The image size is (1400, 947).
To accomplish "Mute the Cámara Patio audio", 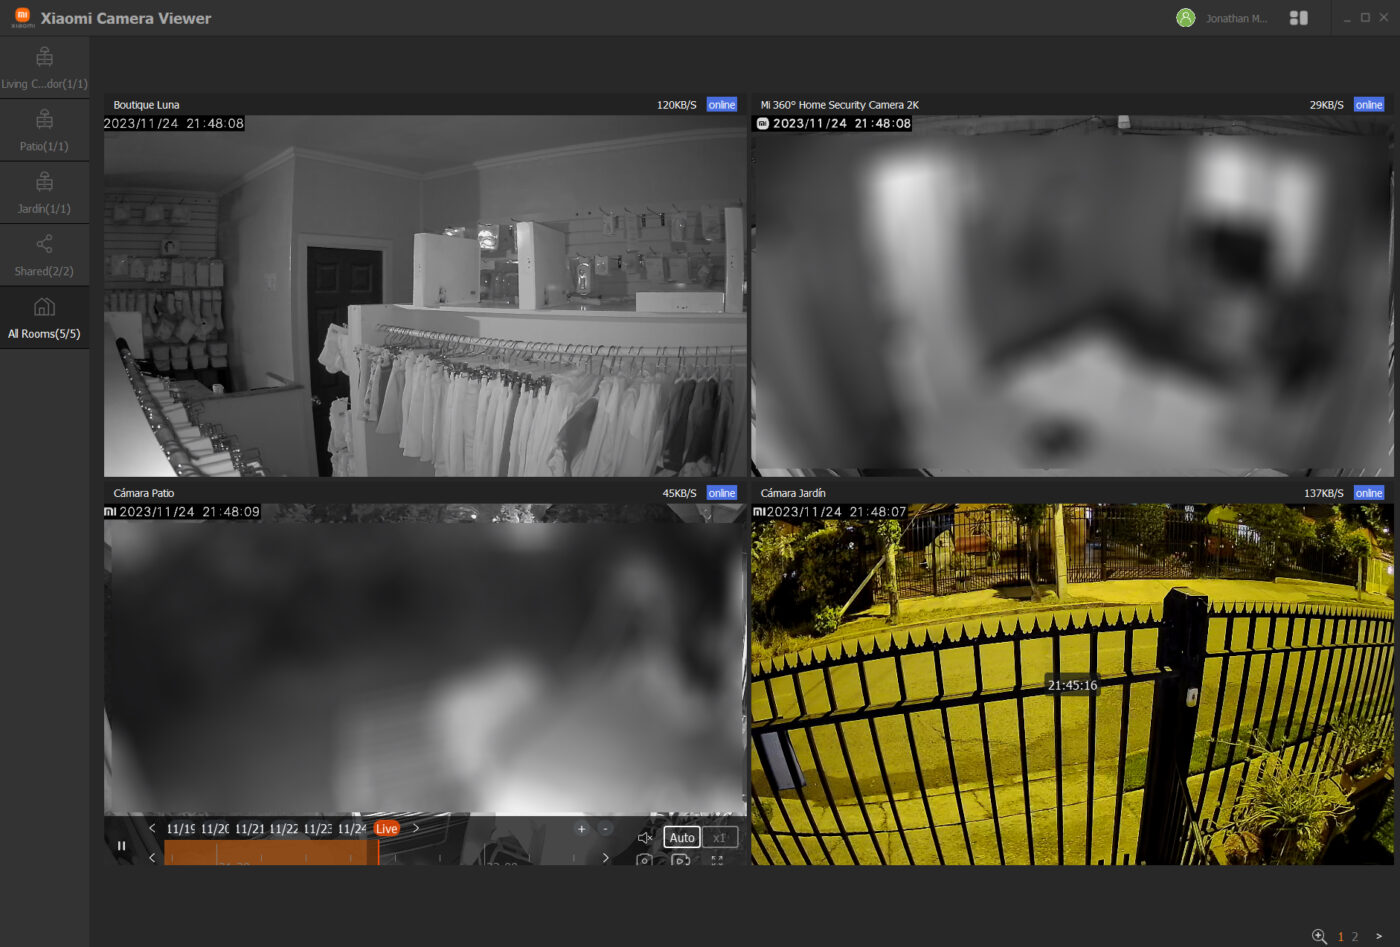I will (644, 837).
